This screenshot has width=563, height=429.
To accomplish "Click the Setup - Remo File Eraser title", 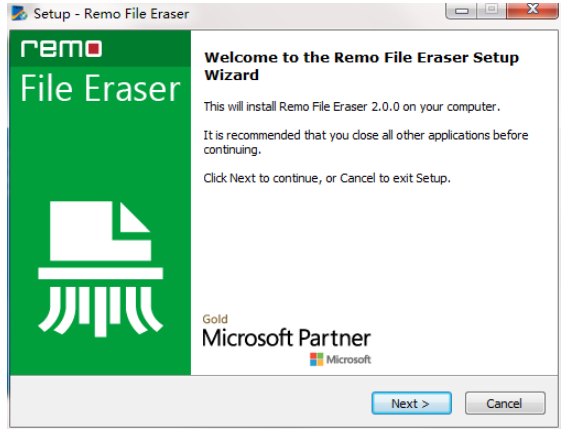I will pos(111,14).
